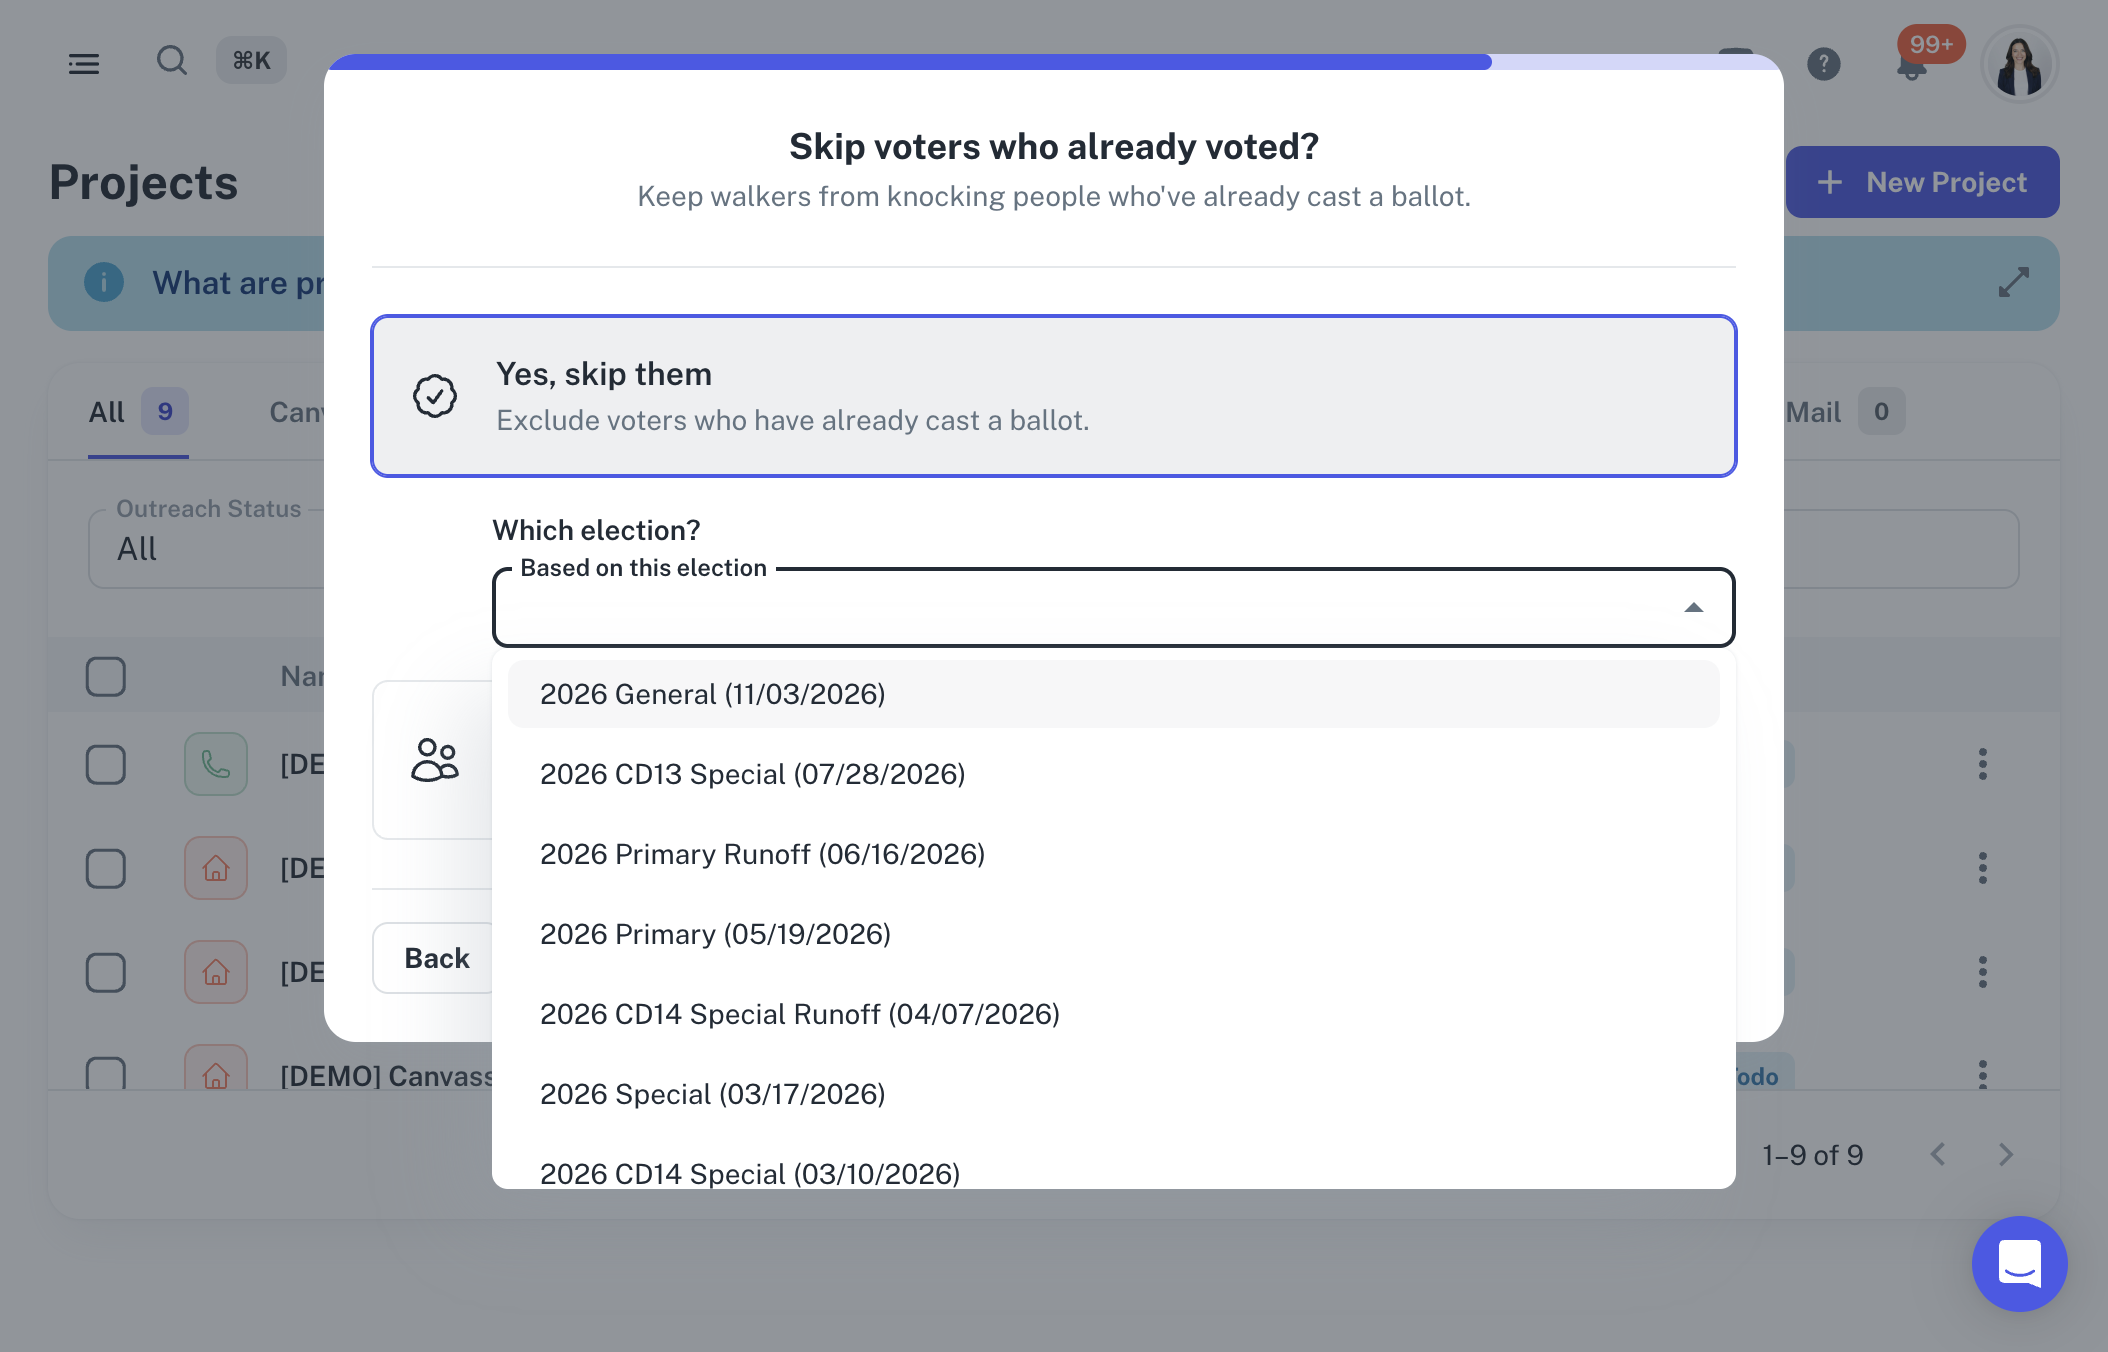Screen dimensions: 2108x1352
Task: Click the first red house canvass icon
Action: [216, 868]
